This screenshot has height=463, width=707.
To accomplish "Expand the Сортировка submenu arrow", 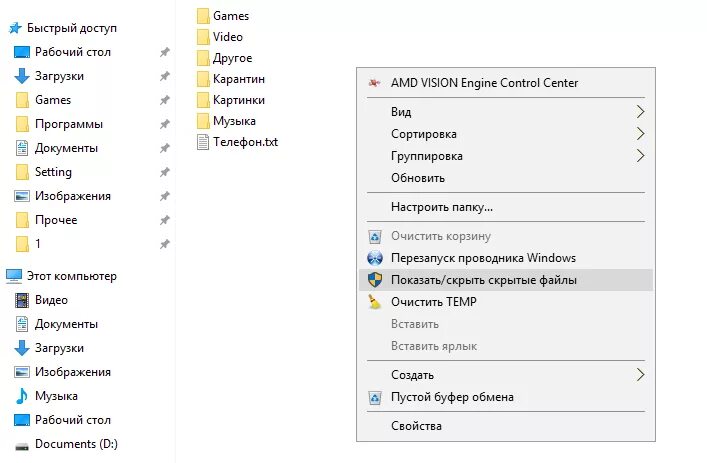I will [640, 134].
